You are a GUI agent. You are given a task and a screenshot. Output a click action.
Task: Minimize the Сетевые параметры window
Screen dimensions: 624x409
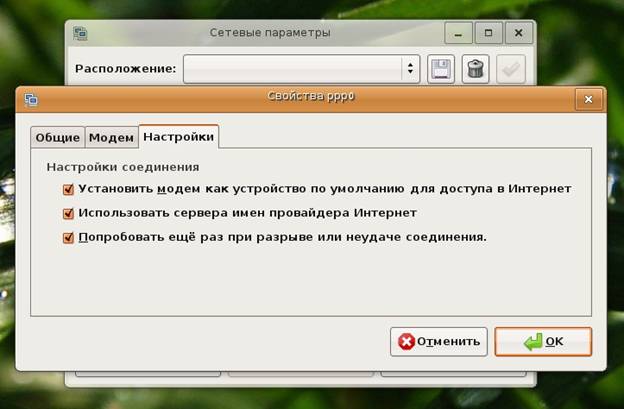tap(458, 33)
